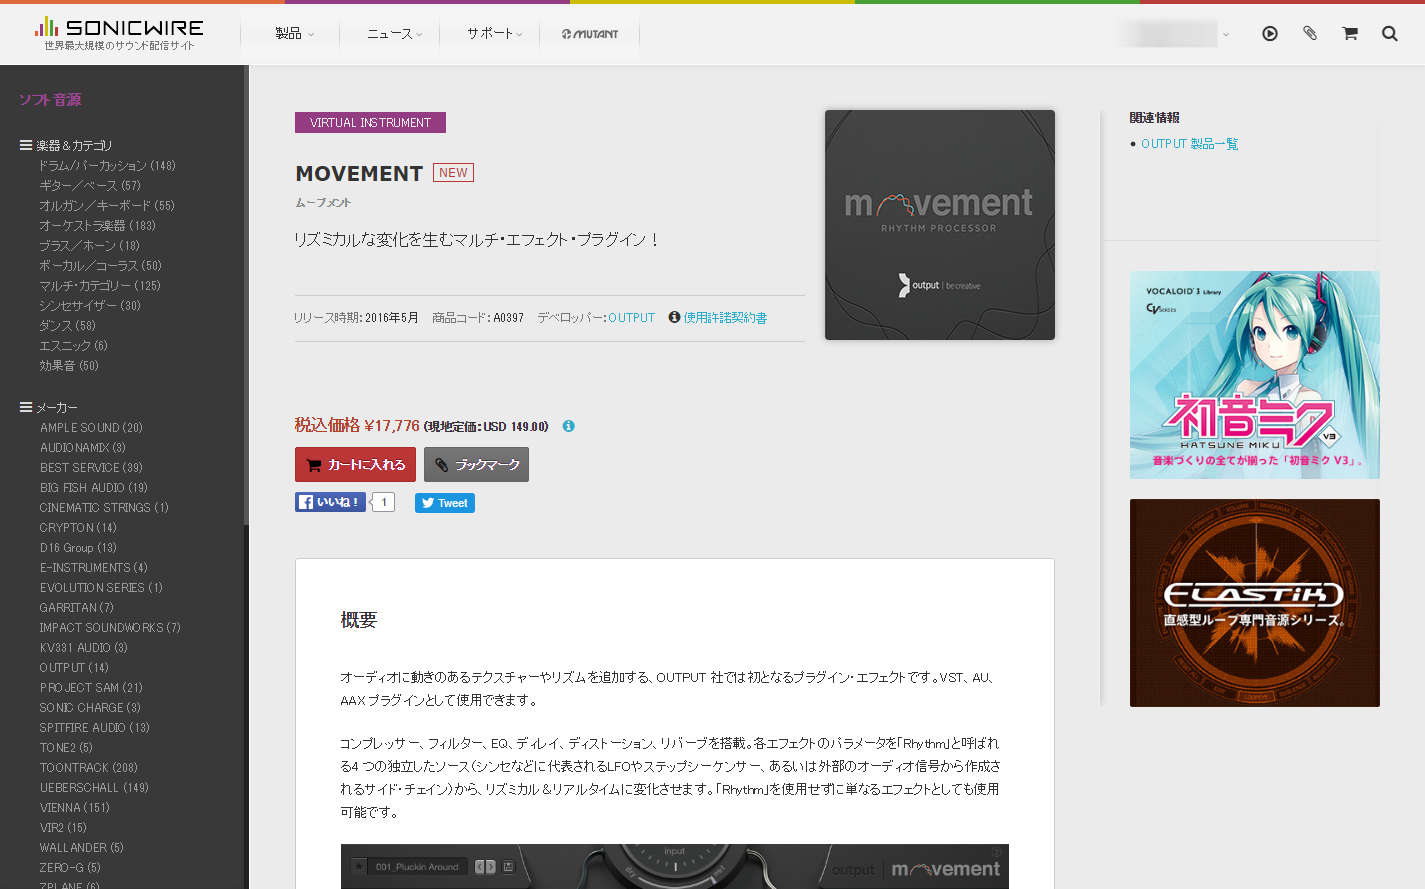
Task: Select エスニック (6) category
Action: point(74,346)
